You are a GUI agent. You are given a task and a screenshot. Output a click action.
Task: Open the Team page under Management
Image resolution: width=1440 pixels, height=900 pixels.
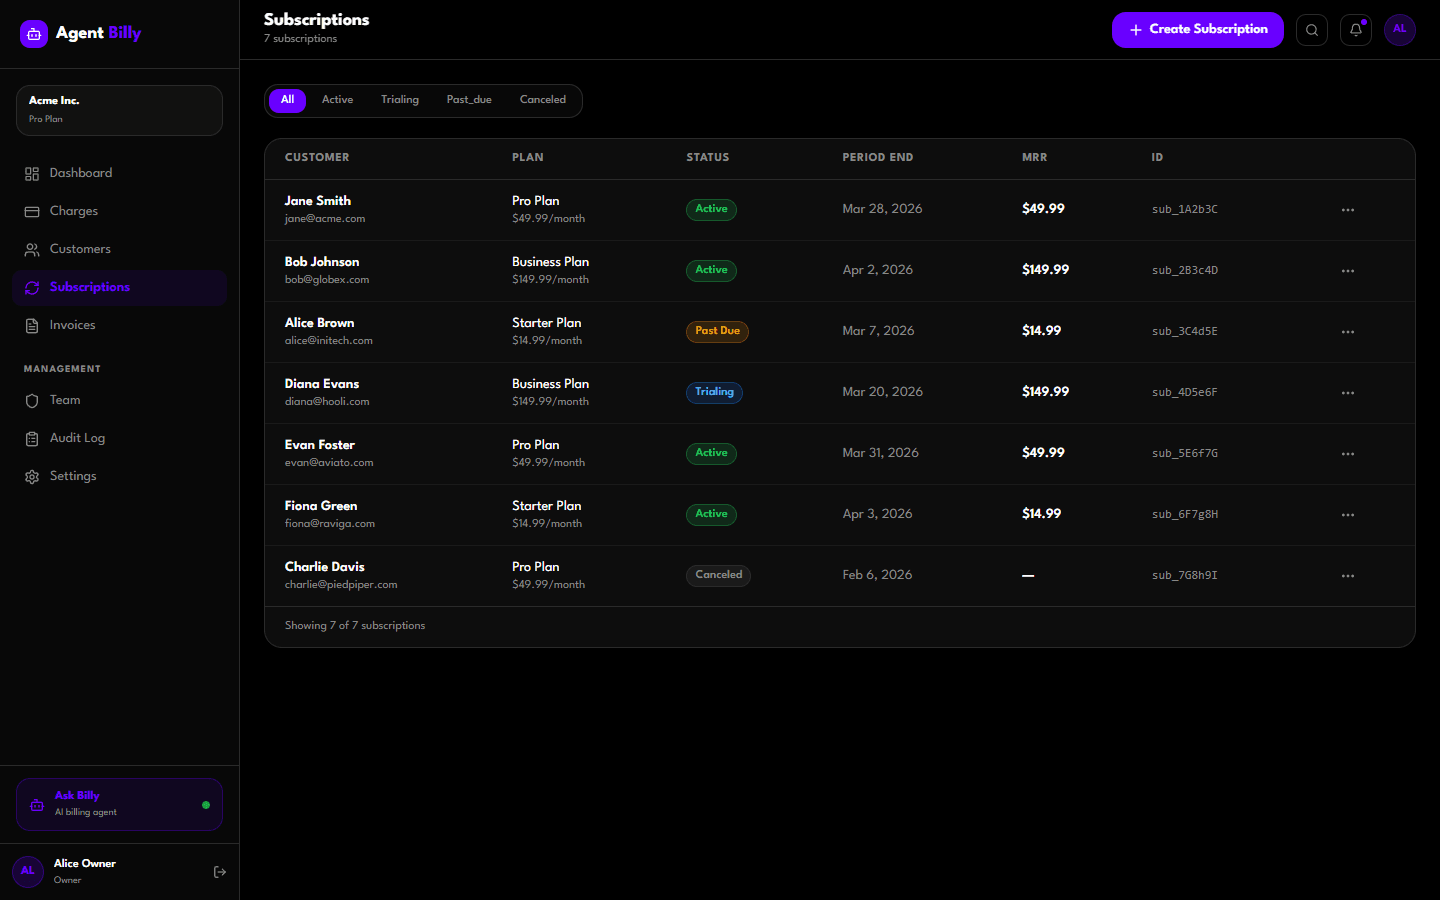click(x=64, y=400)
